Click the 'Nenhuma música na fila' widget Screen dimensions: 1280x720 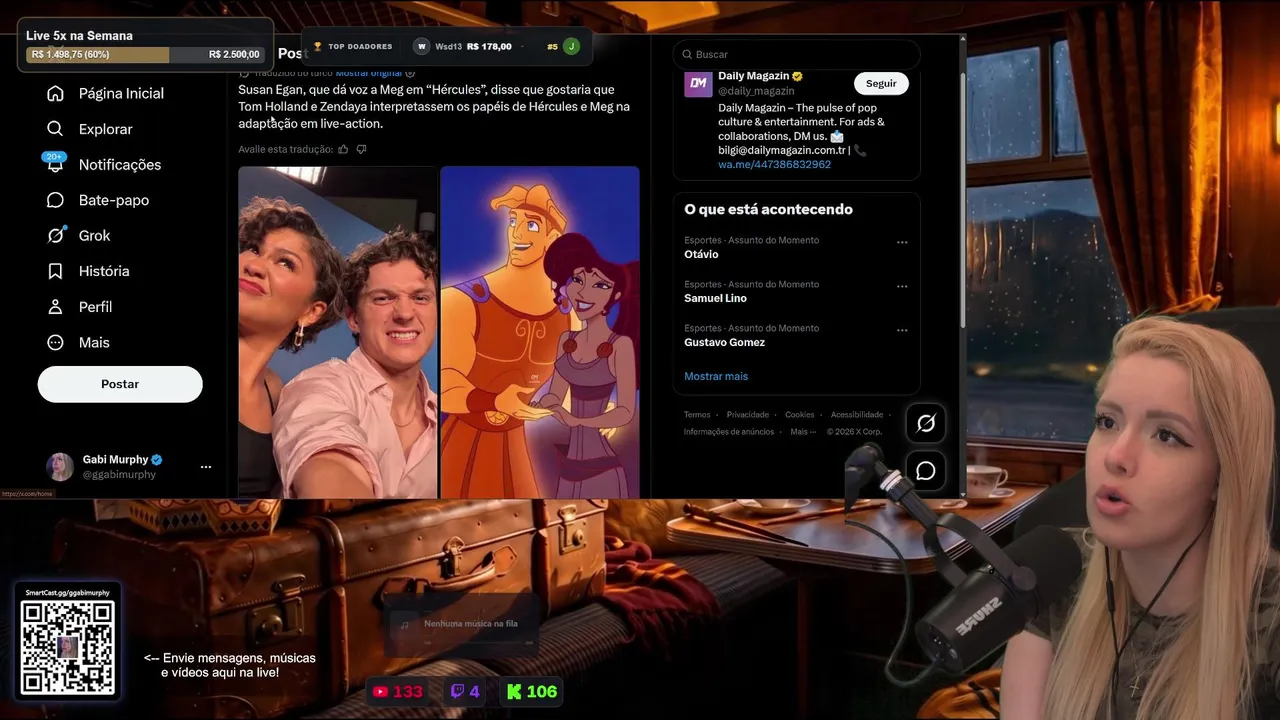click(x=462, y=624)
